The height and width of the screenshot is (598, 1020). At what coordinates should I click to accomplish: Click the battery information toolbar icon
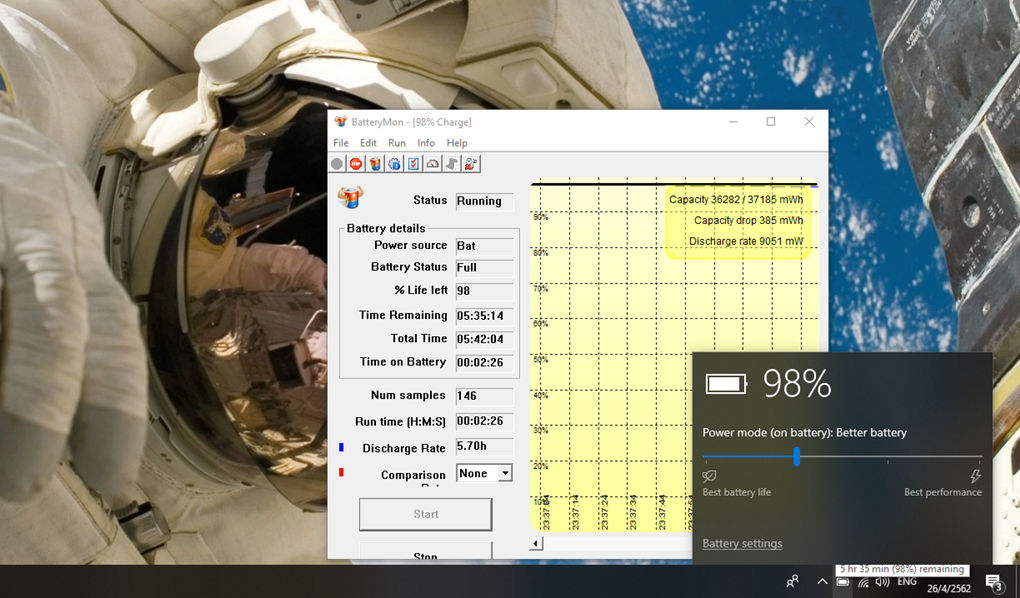tap(375, 164)
